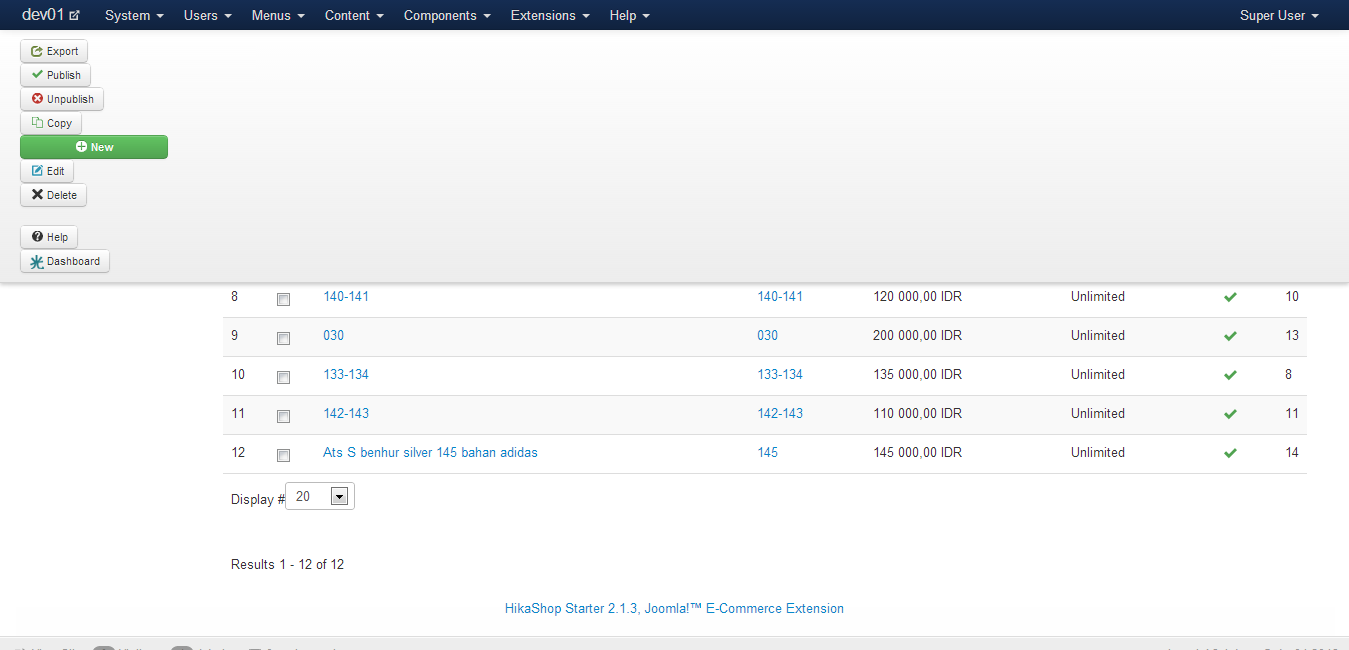
Task: Click product code link 145
Action: pos(767,452)
